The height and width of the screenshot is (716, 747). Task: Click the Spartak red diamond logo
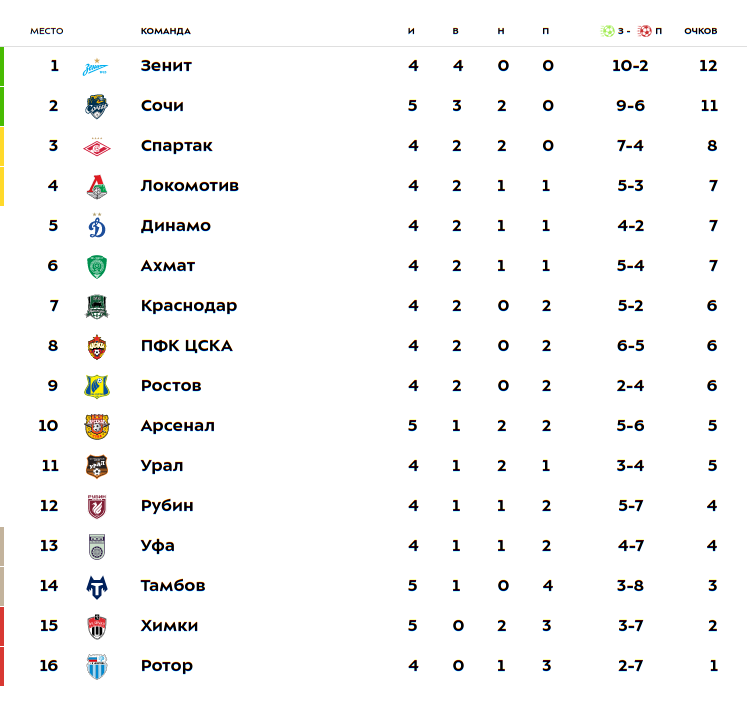tap(97, 147)
